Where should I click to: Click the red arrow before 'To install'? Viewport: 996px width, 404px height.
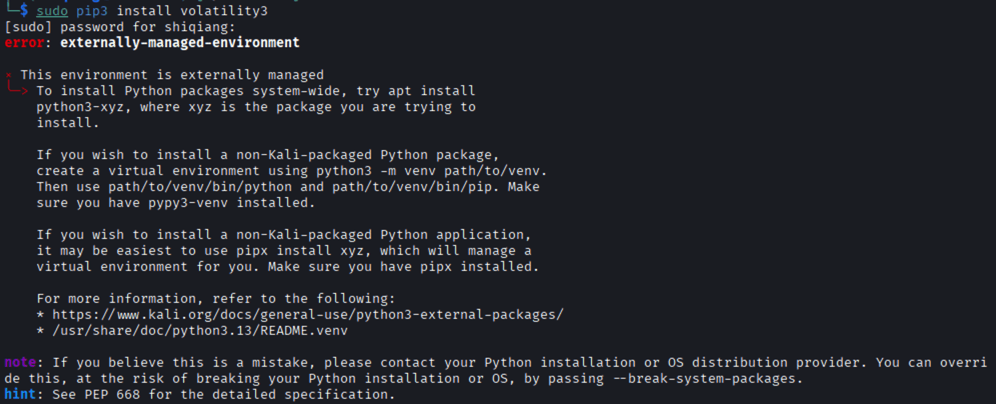tap(17, 91)
